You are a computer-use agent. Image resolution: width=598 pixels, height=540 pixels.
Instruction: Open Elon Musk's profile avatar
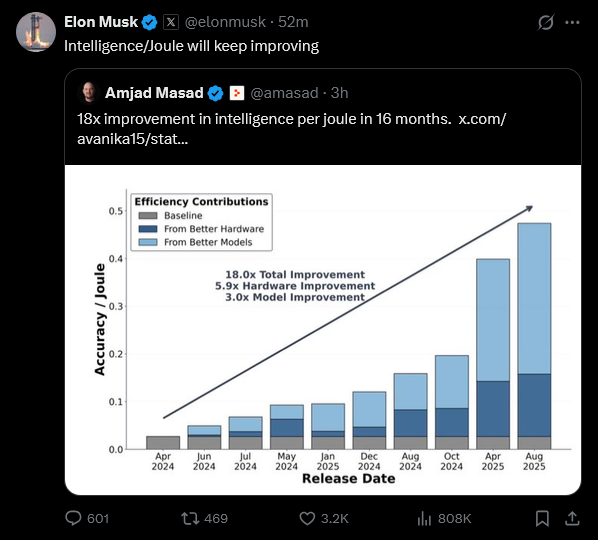coord(36,32)
